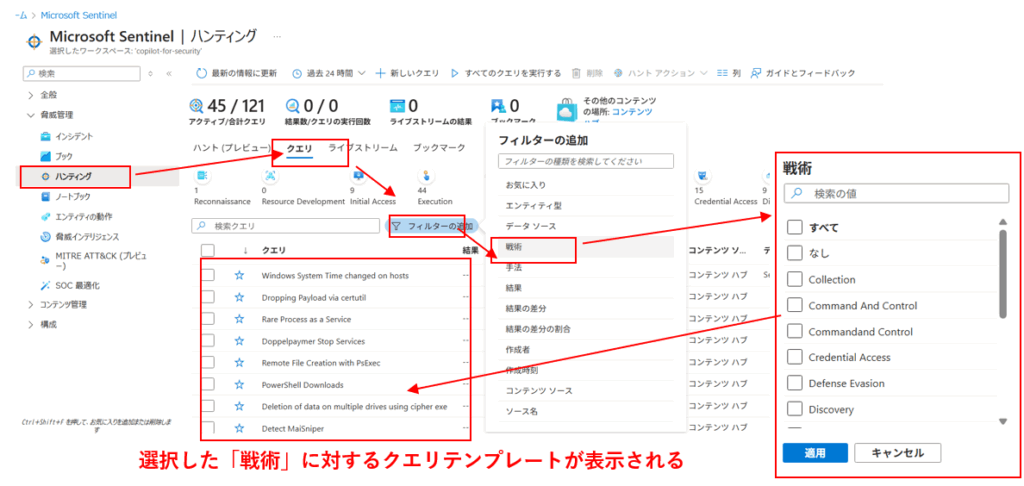Click the MITRE ATT&CK sidebar icon
Image resolution: width=1024 pixels, height=486 pixels.
44,258
